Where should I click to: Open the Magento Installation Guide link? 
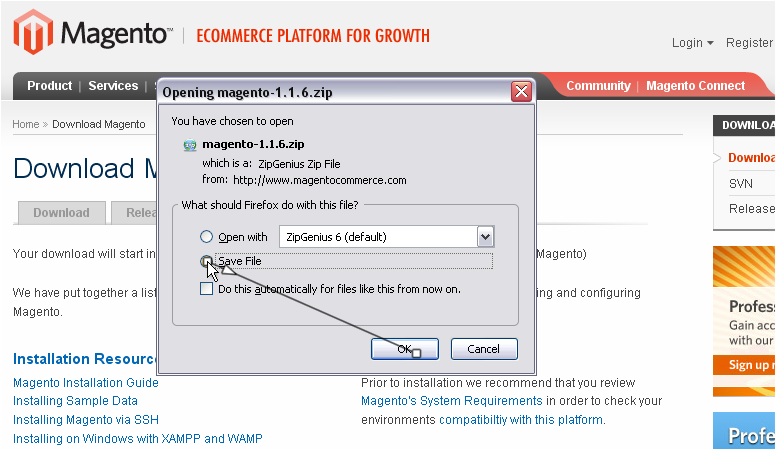85,383
